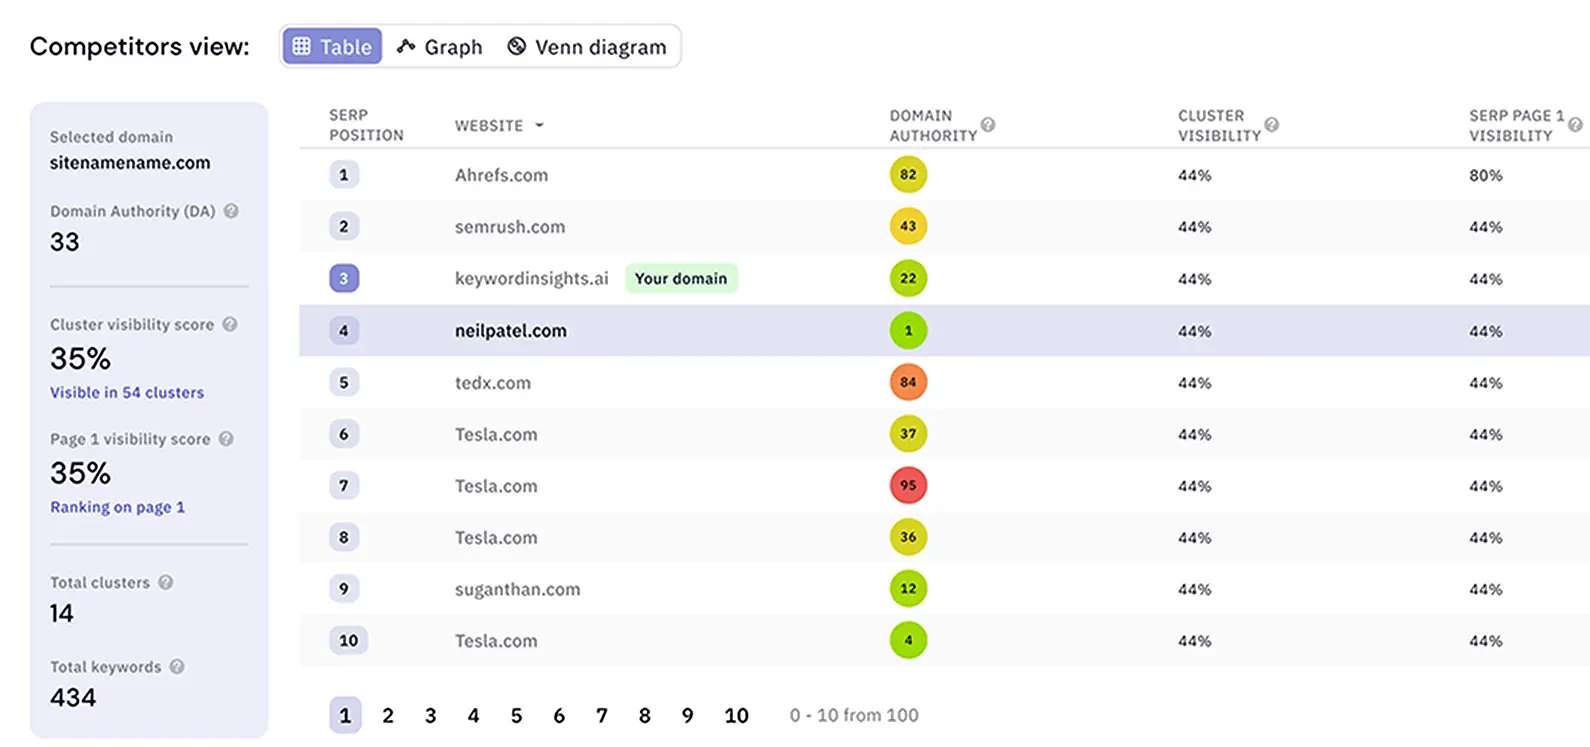Switch to the Graph tab

(439, 46)
